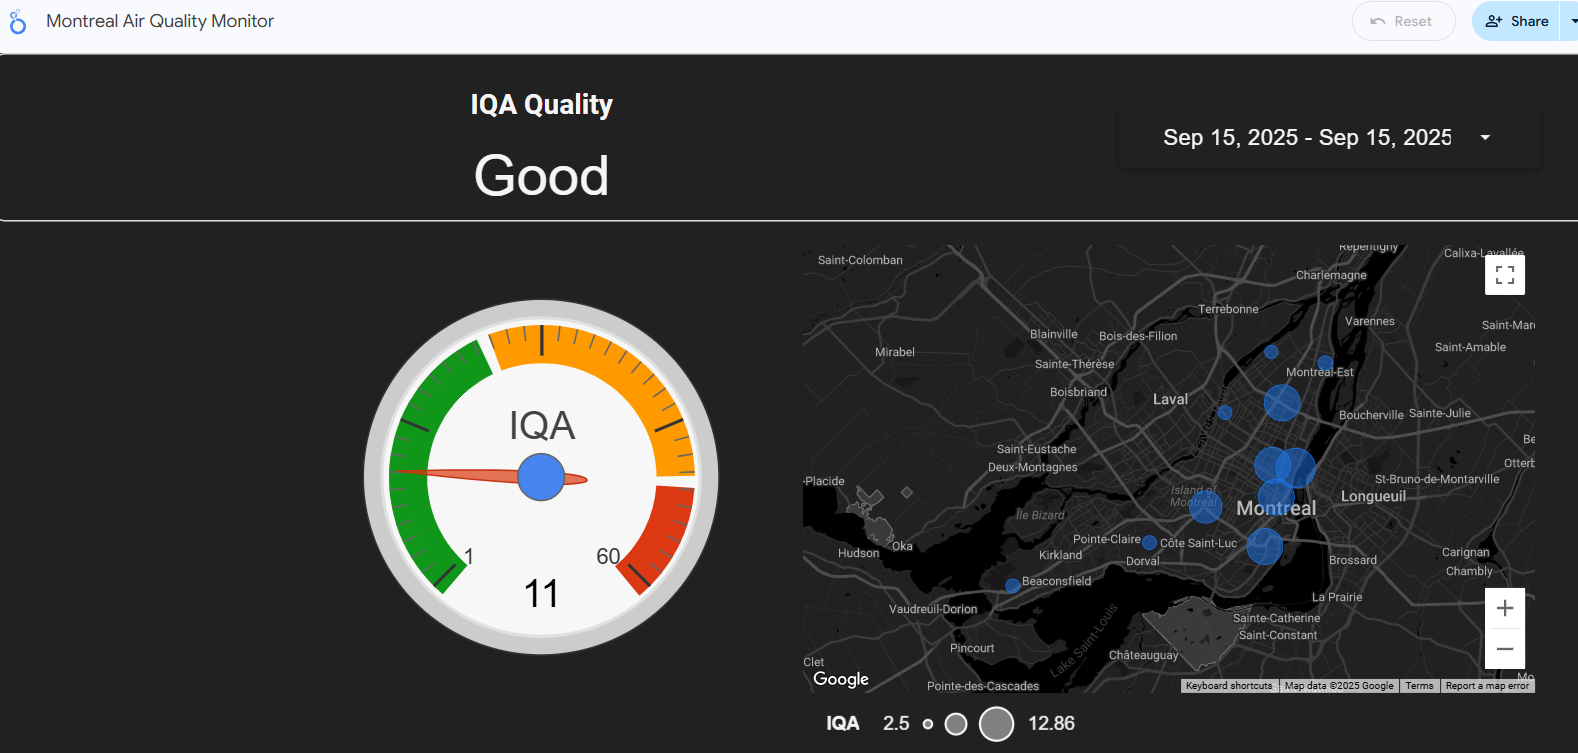Zoom out on the map

1505,649
